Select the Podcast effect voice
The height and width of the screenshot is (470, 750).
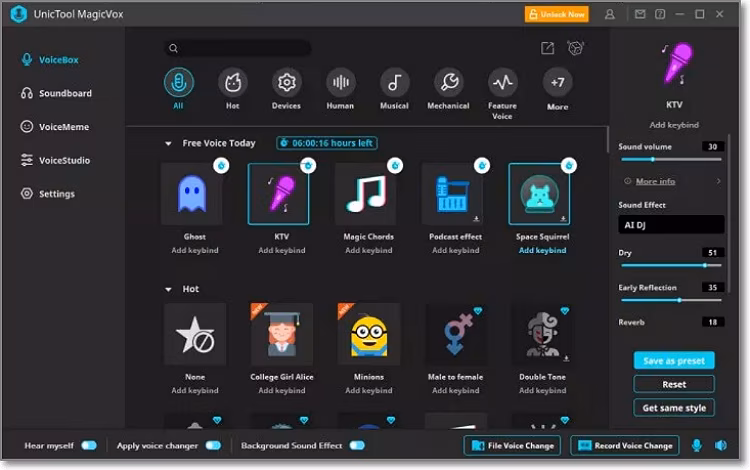tap(452, 194)
